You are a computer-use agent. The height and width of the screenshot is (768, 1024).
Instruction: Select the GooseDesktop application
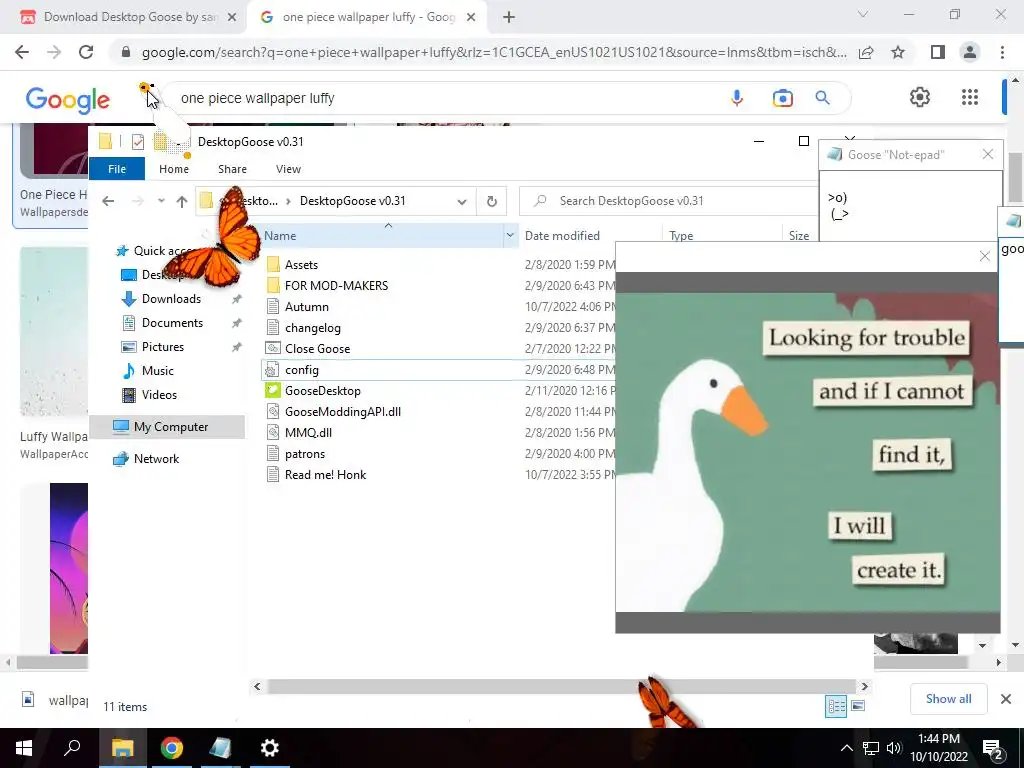(323, 391)
